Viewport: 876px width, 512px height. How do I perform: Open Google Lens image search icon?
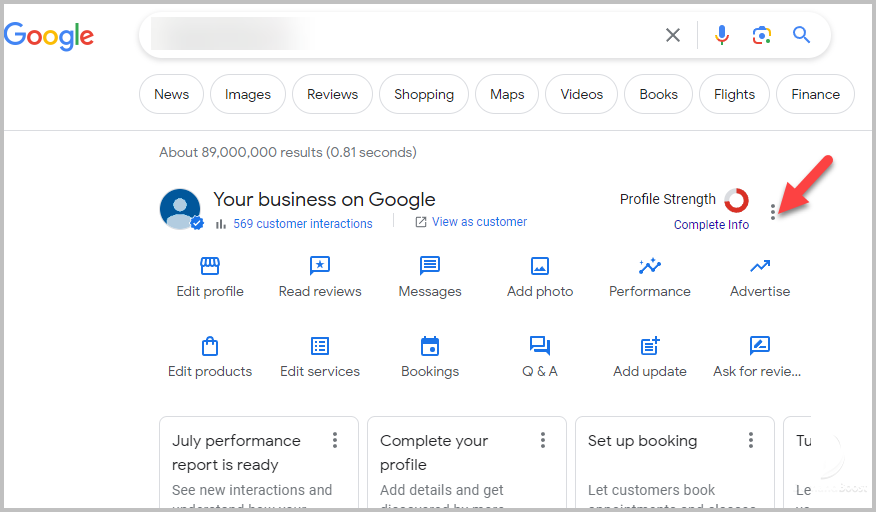(x=762, y=36)
